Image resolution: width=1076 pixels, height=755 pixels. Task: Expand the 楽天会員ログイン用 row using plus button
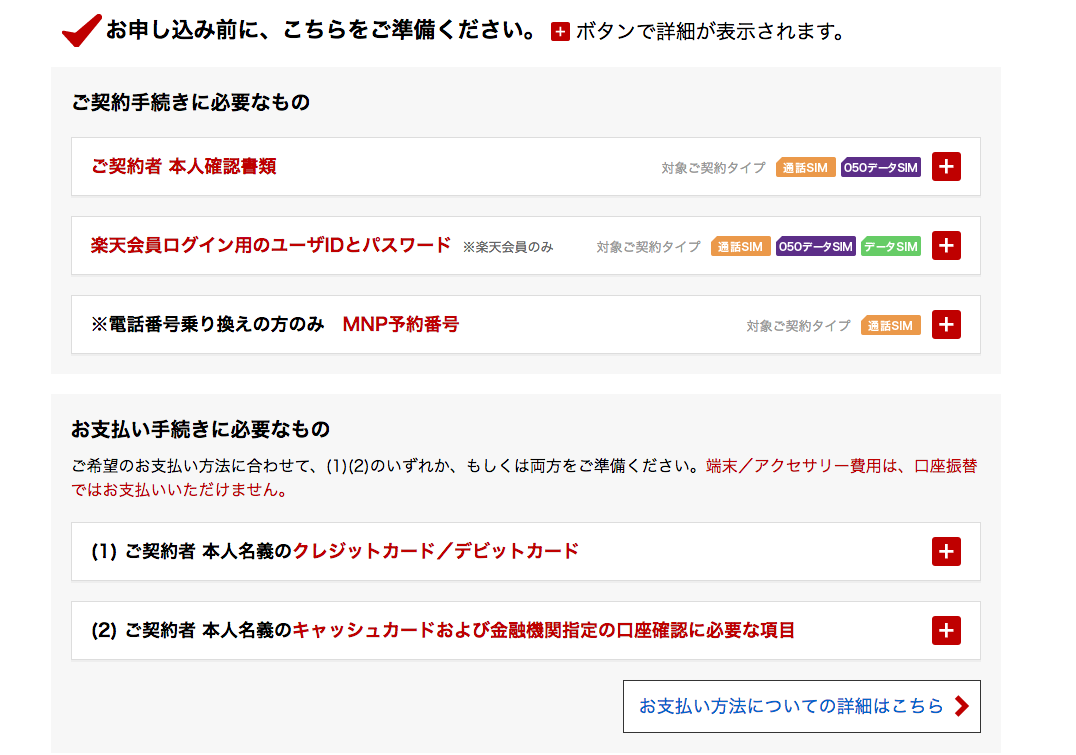[946, 246]
